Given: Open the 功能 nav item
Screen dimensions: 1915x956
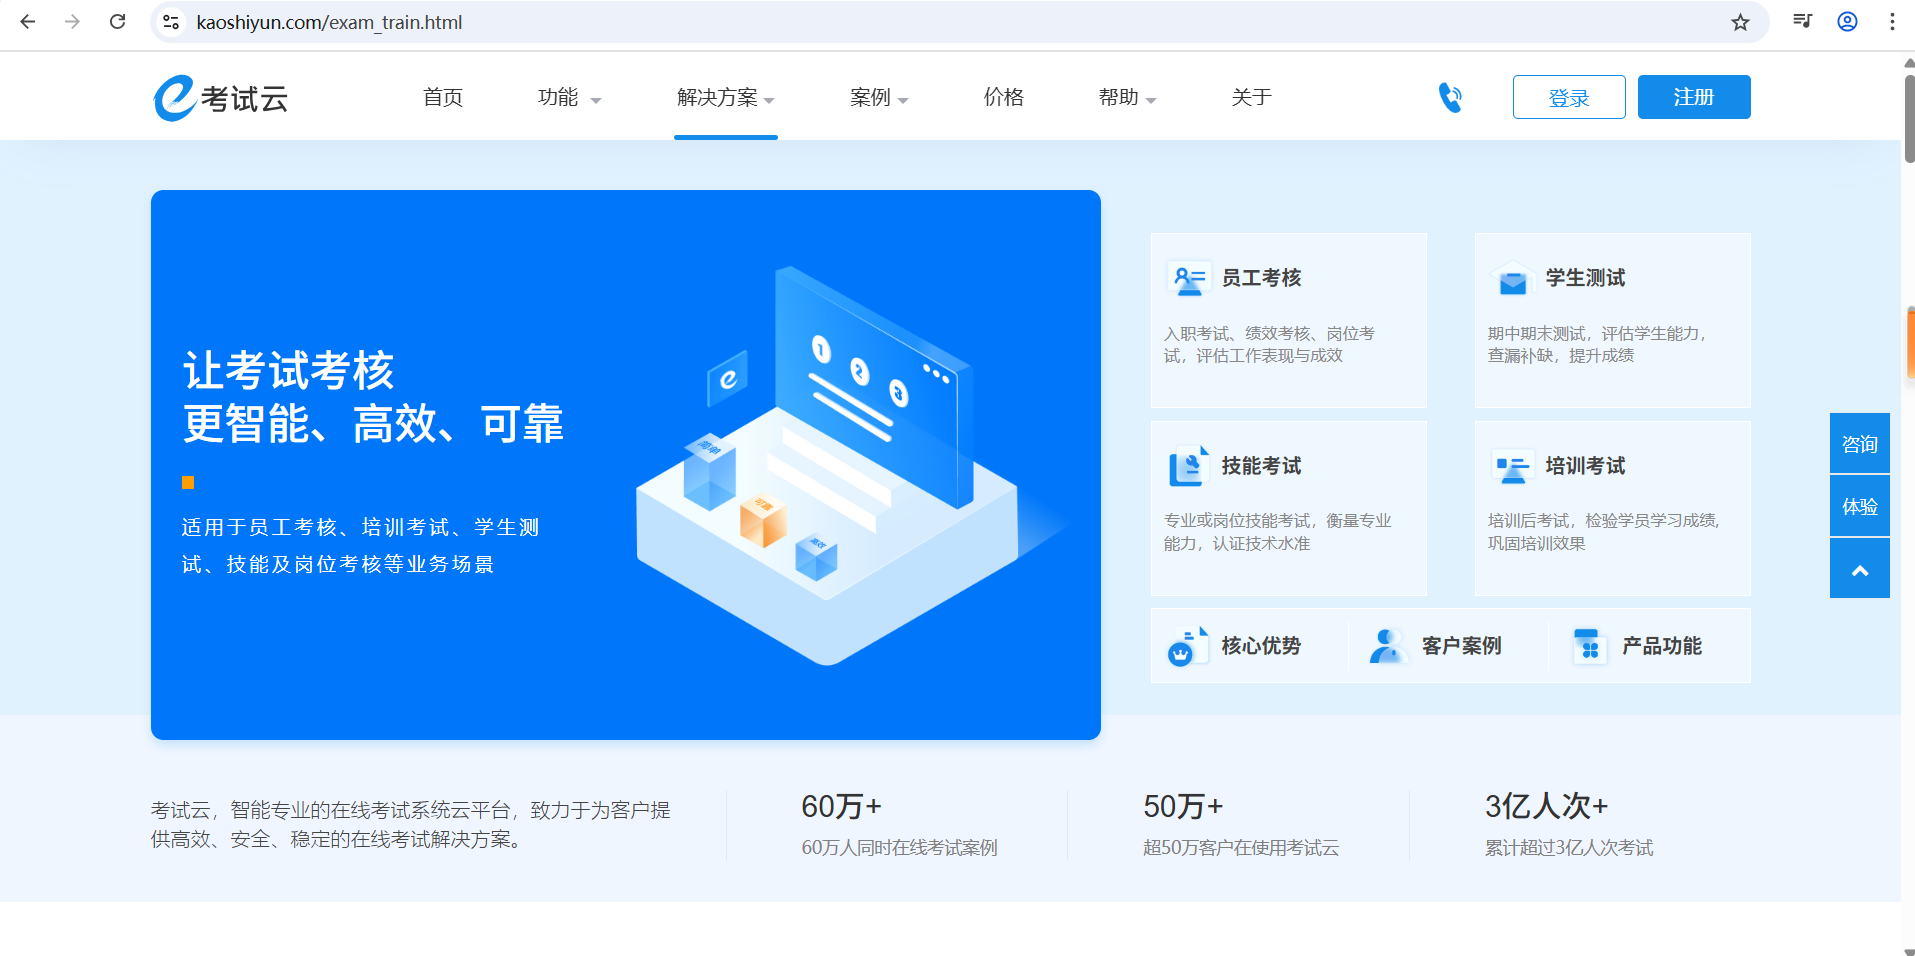Looking at the screenshot, I should tap(558, 97).
